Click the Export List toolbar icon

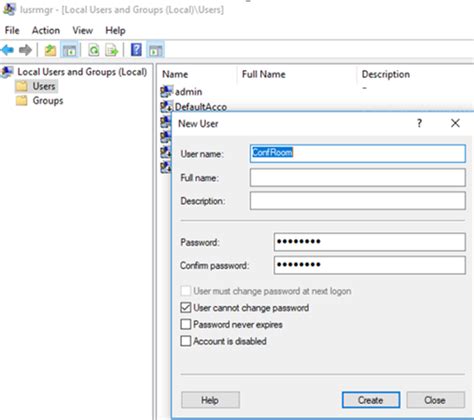112,50
